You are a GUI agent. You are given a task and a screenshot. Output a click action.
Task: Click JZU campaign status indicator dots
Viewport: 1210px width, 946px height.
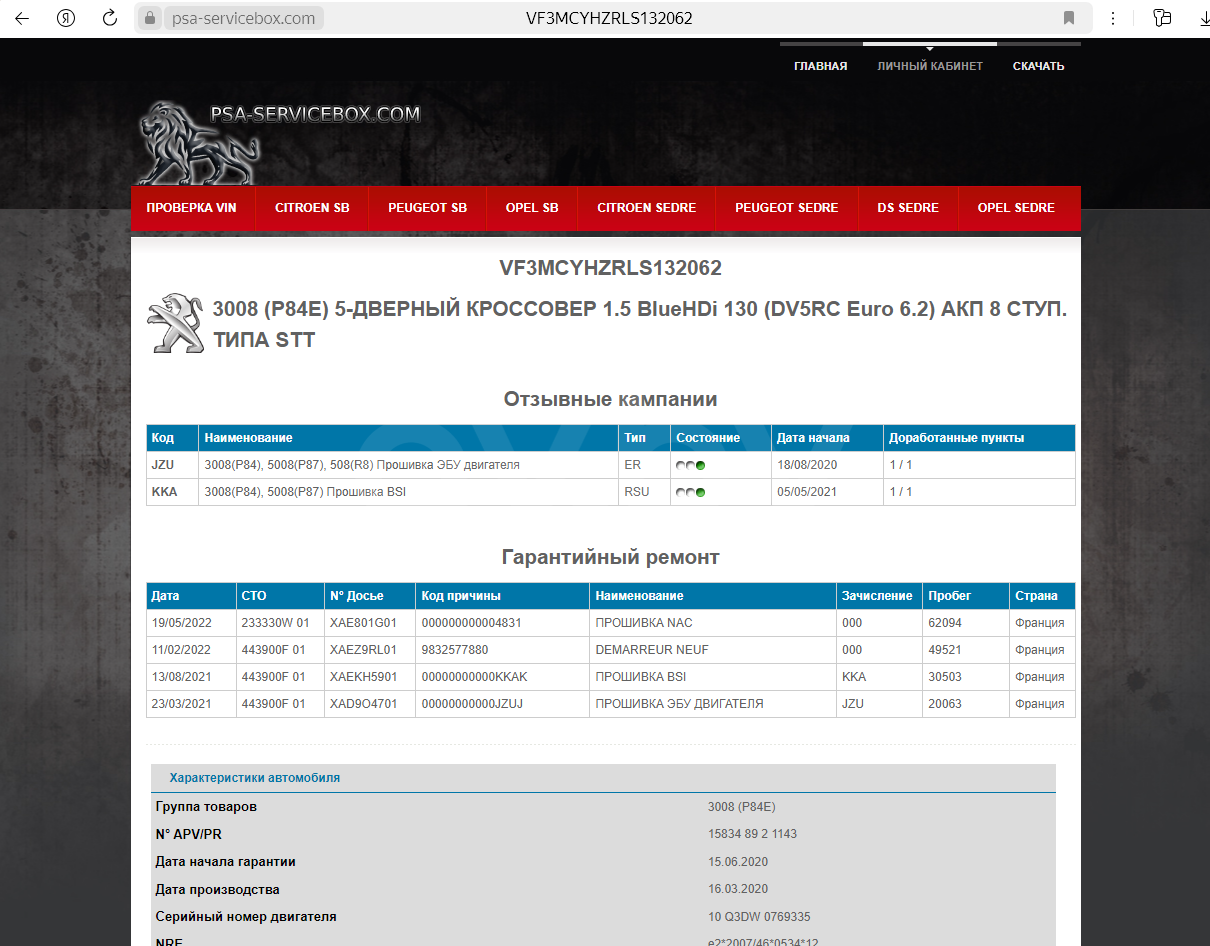[690, 465]
